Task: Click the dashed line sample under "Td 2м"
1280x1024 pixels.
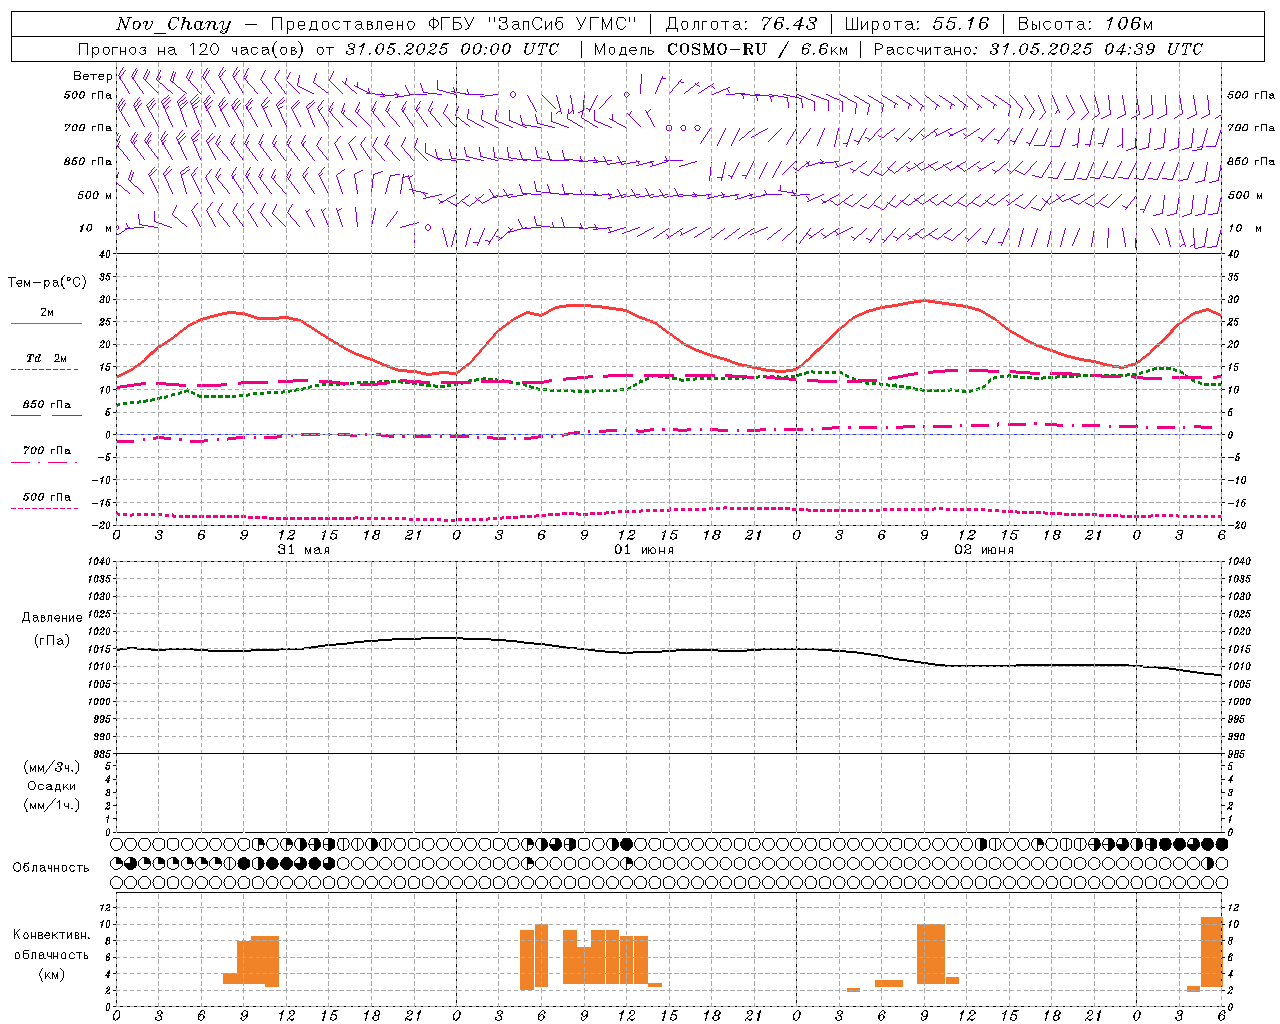Action: tap(44, 370)
